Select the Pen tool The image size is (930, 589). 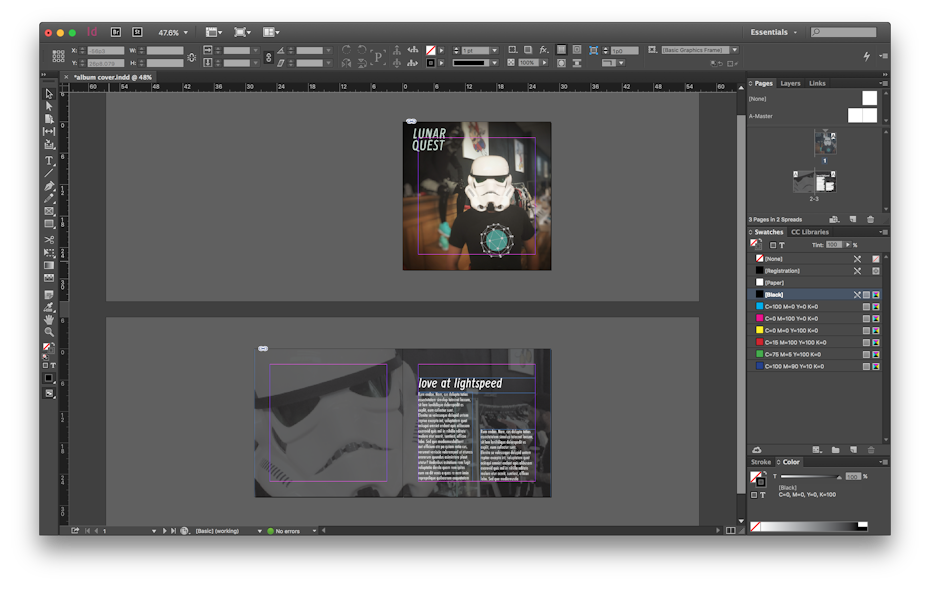pyautogui.click(x=49, y=186)
